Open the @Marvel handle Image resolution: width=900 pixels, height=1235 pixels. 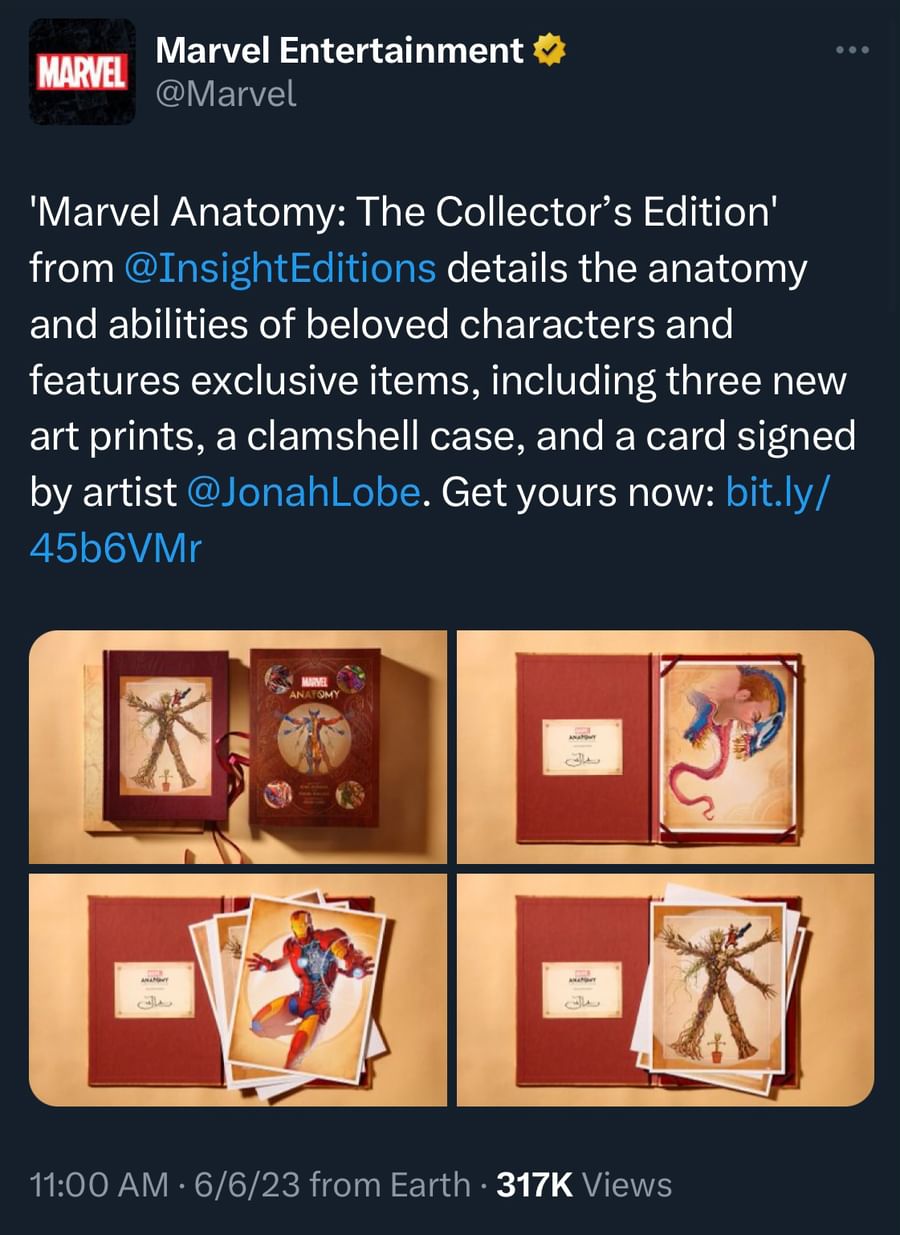coord(226,94)
